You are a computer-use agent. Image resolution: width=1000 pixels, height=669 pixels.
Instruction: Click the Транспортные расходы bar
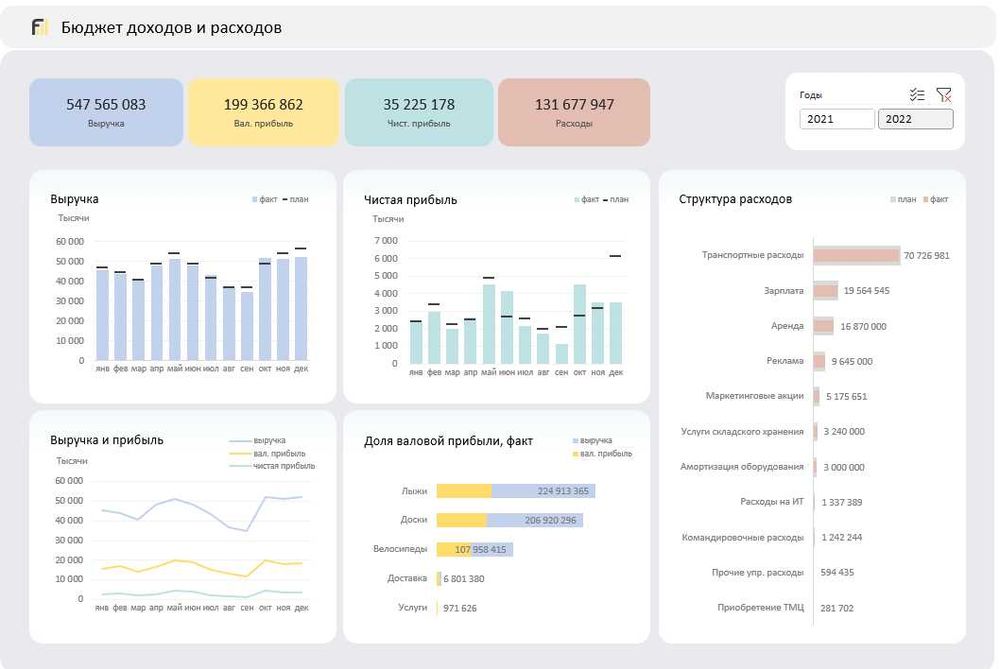coord(857,256)
